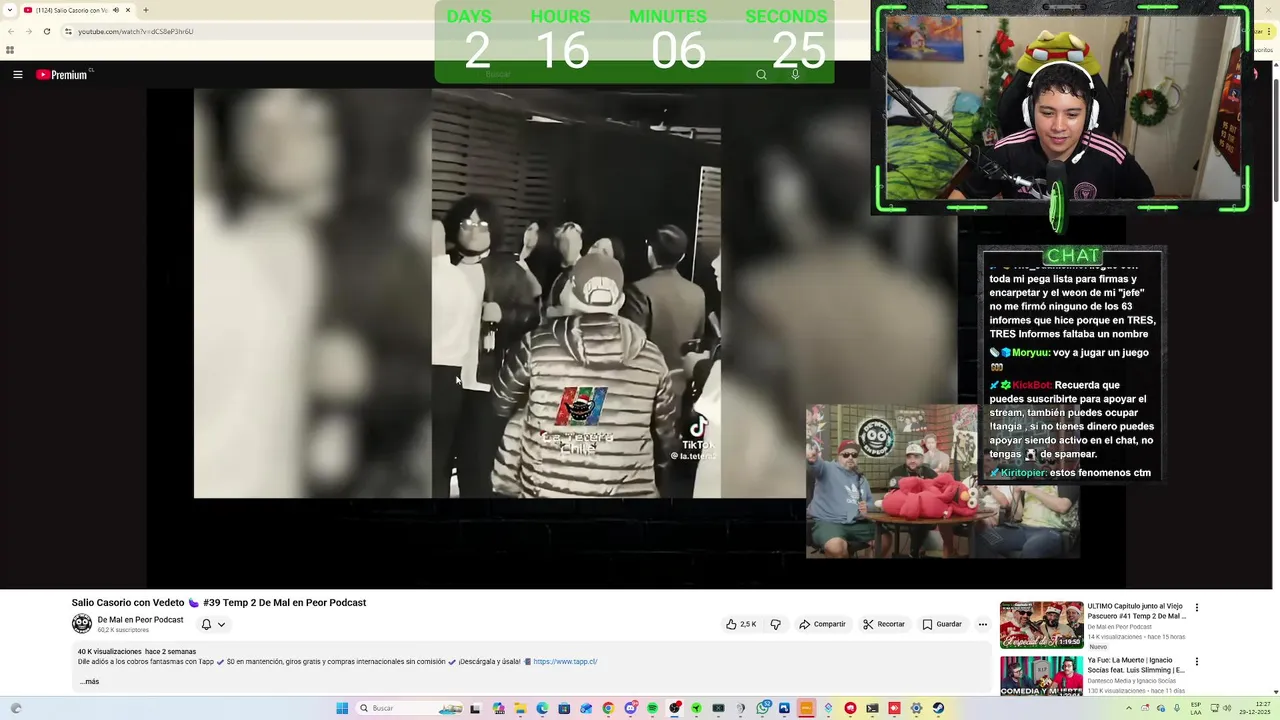
Task: Close the Salio Casorio YouTube tab
Action: 128,10
